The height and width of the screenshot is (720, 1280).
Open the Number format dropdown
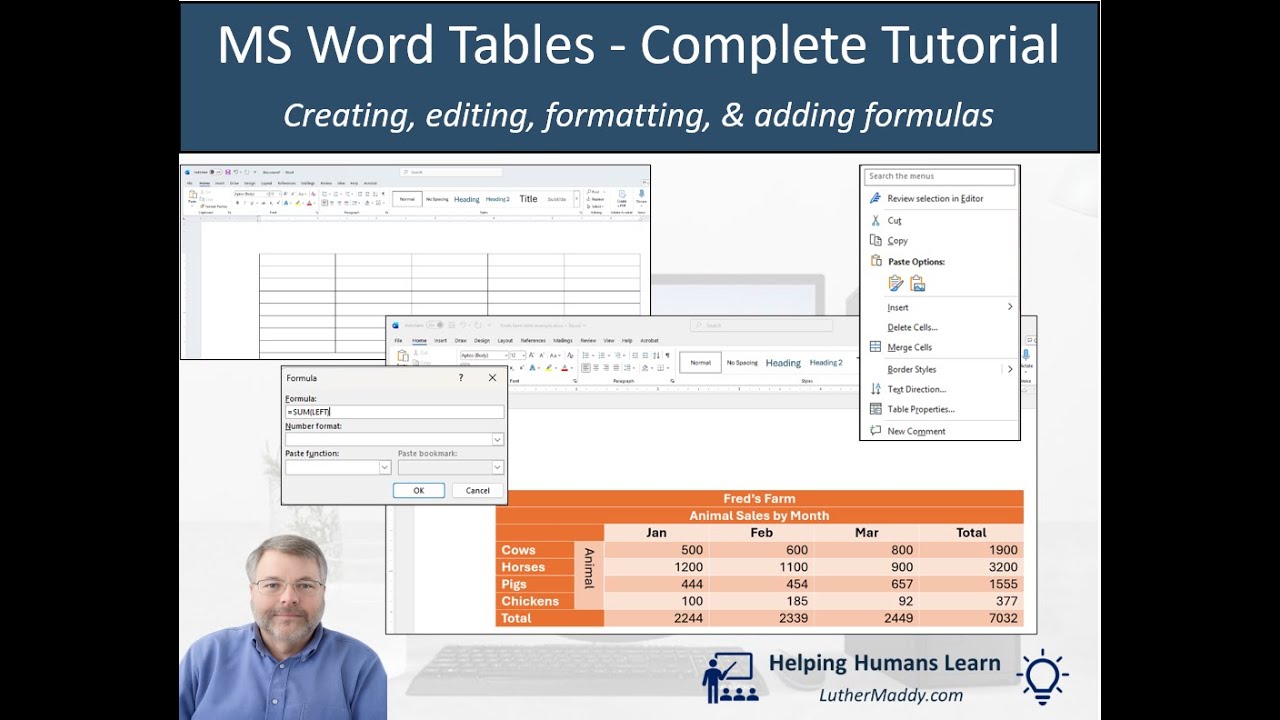(x=497, y=439)
